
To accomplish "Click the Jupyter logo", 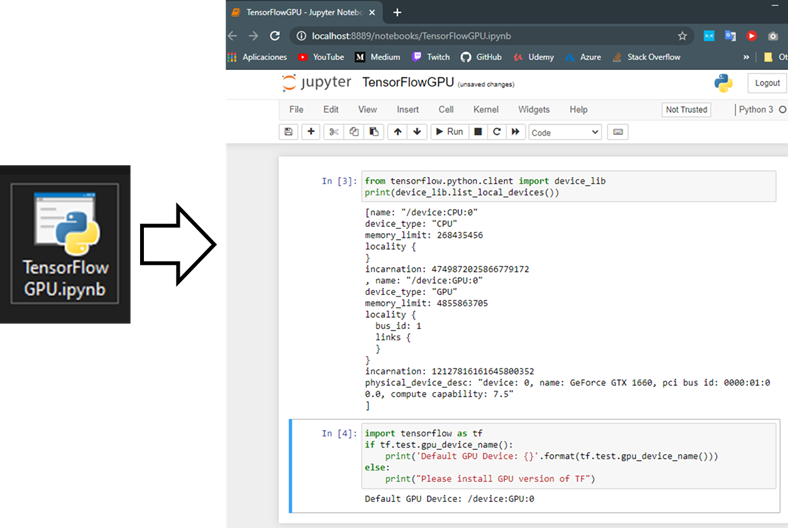I will [x=316, y=82].
